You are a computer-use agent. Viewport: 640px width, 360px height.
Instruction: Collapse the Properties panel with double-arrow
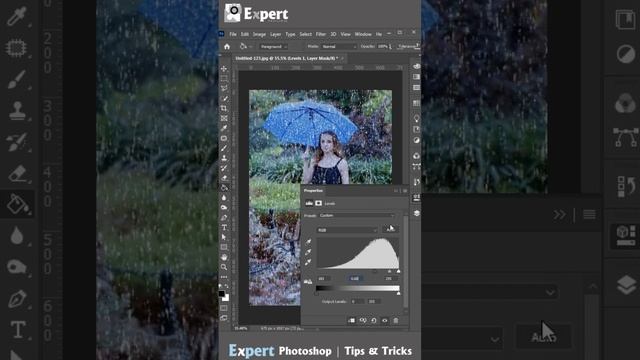(x=396, y=191)
